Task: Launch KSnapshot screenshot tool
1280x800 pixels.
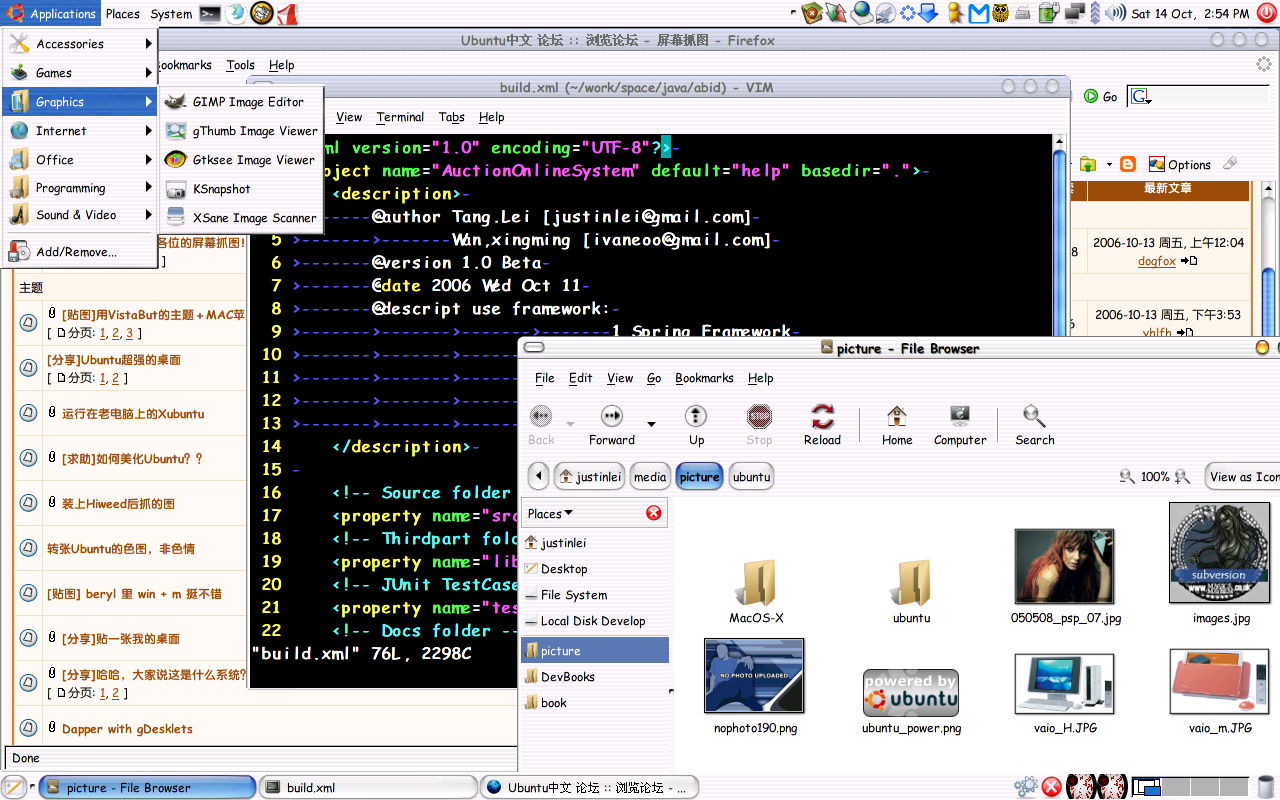Action: point(241,189)
